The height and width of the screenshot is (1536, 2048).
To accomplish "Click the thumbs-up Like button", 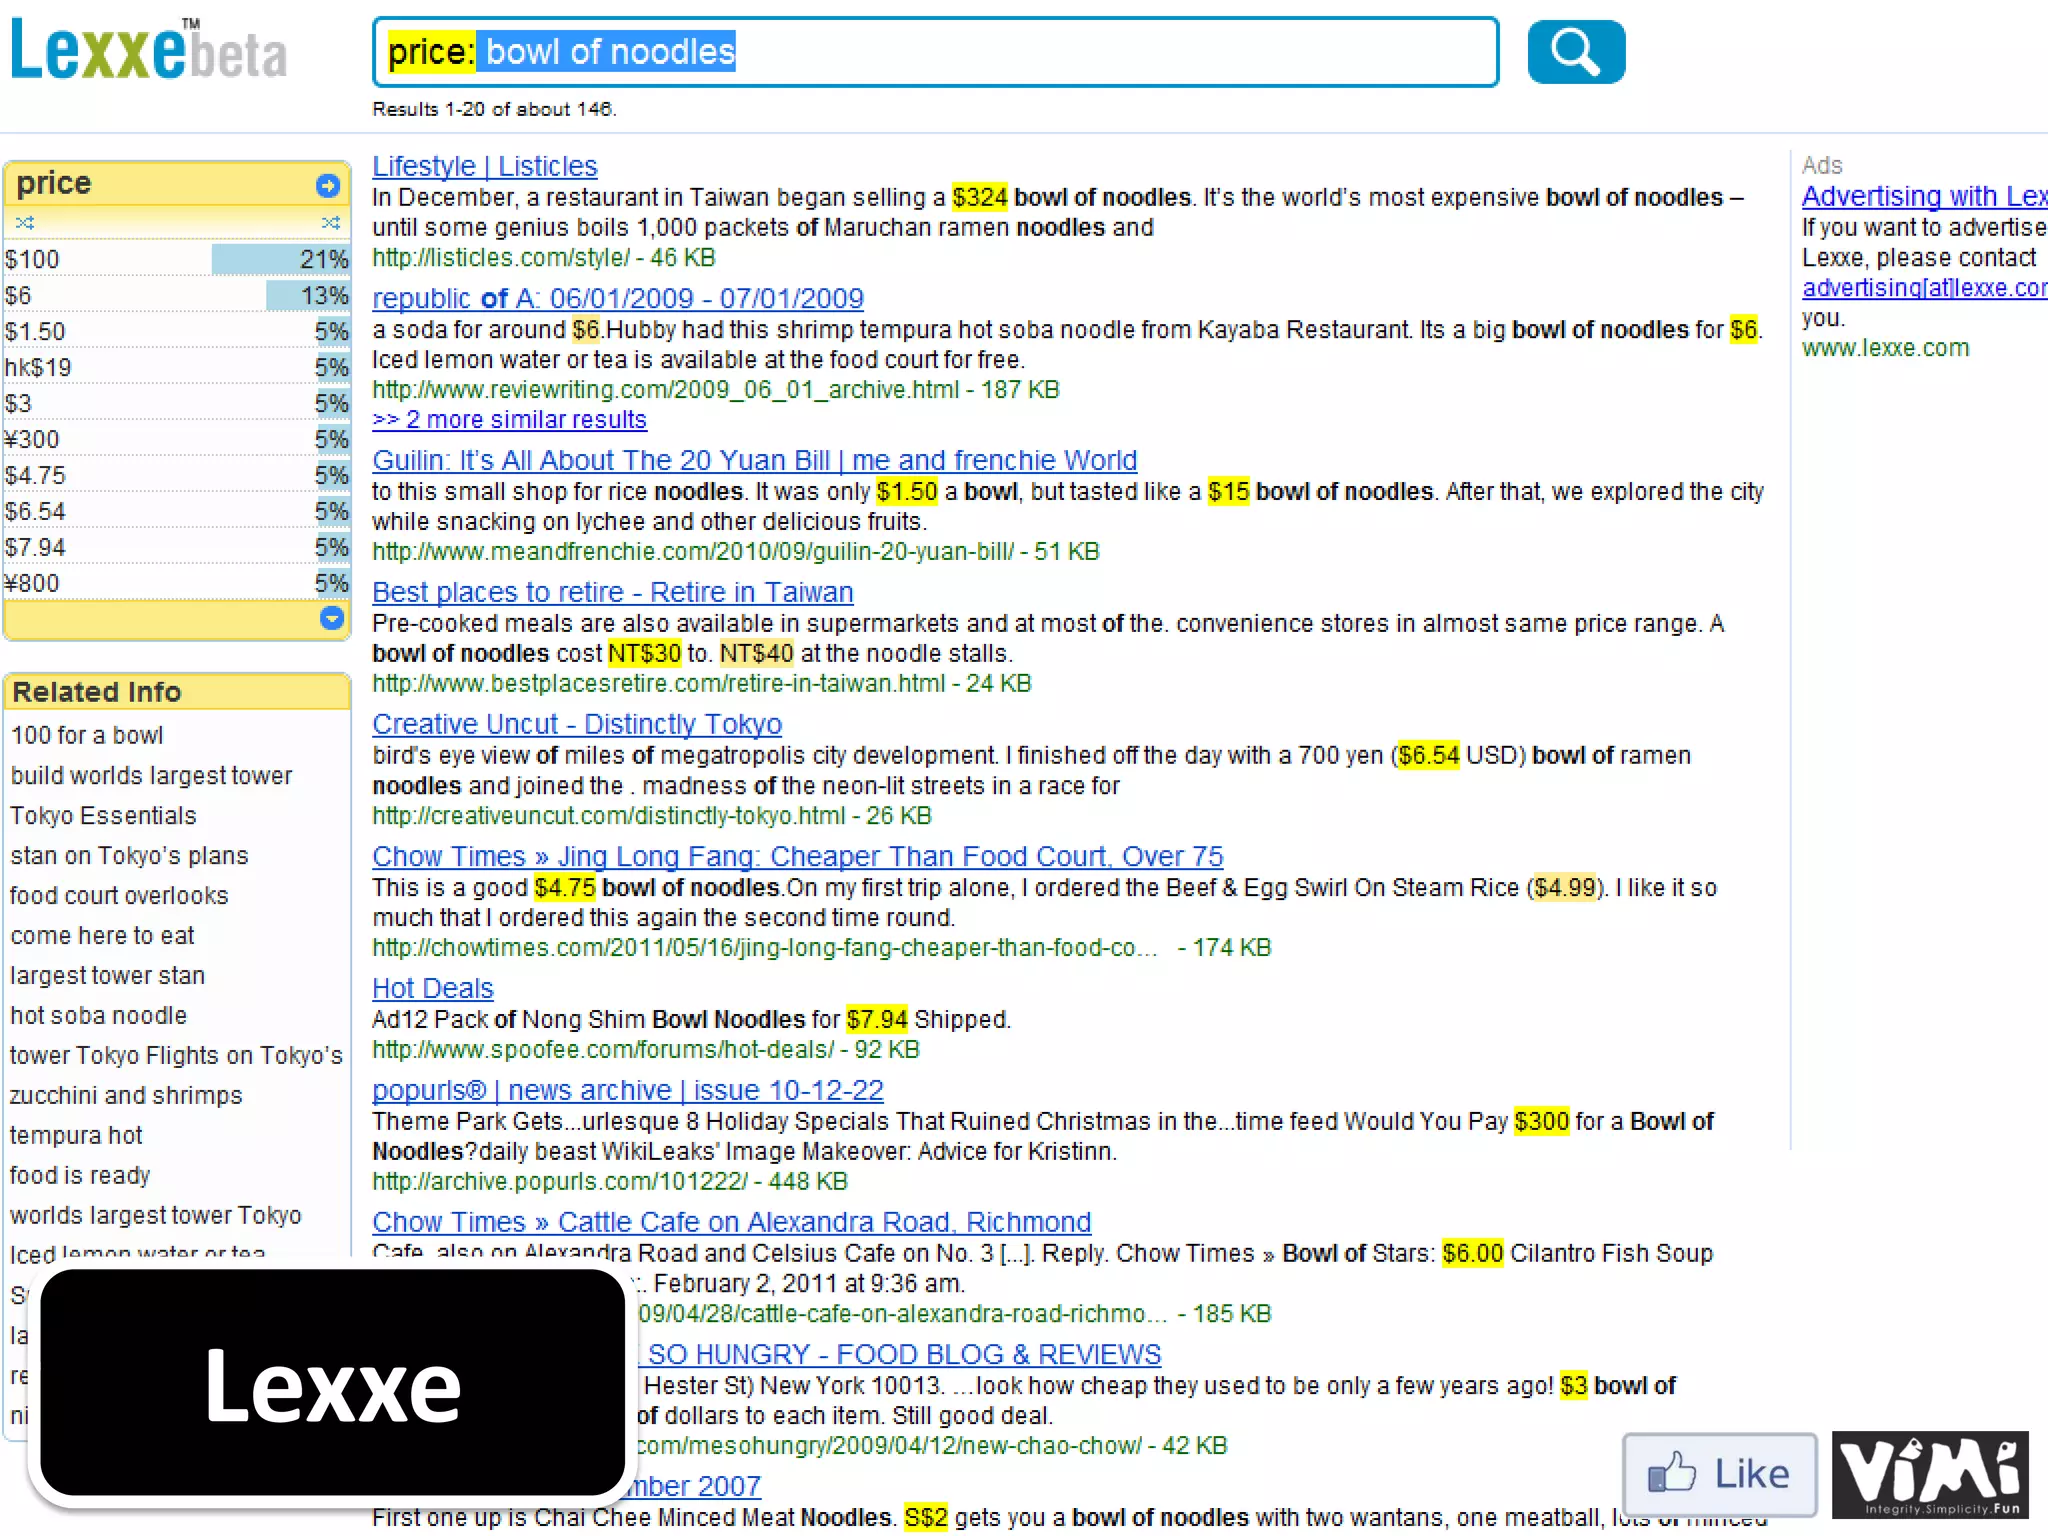I will [x=1719, y=1474].
